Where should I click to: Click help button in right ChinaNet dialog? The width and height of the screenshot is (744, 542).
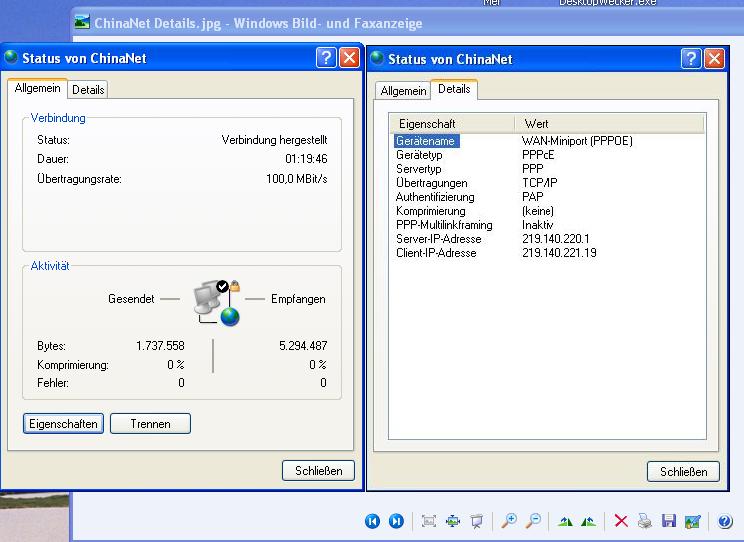[691, 59]
